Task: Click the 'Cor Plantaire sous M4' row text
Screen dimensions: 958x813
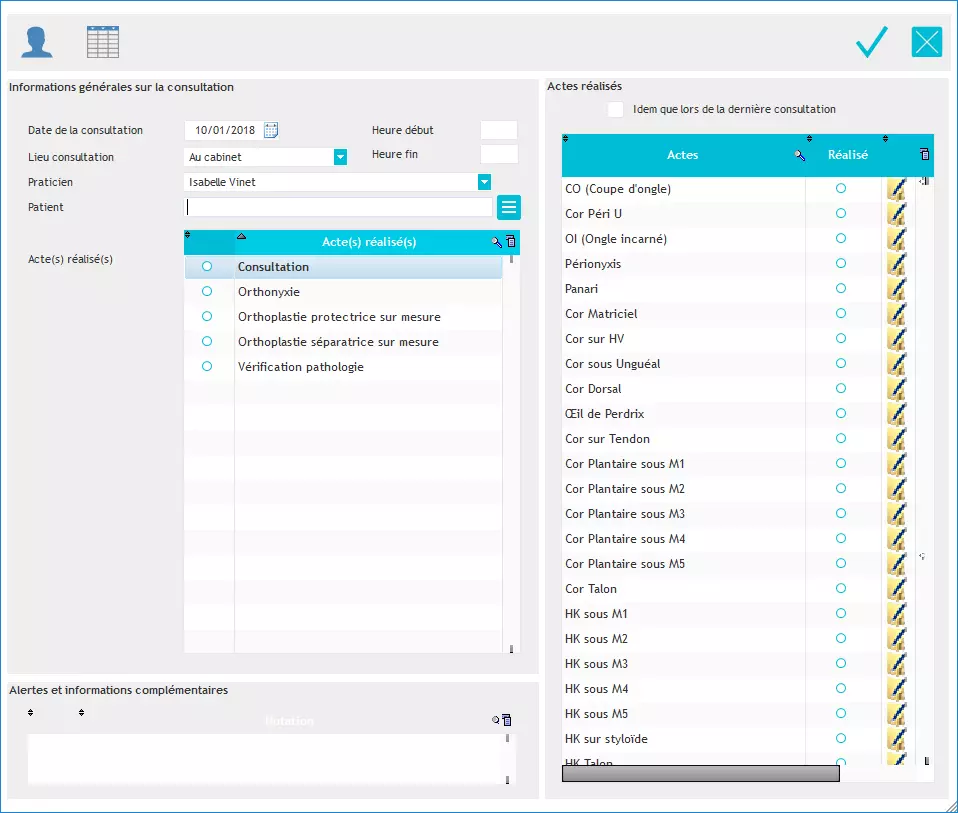Action: click(624, 539)
